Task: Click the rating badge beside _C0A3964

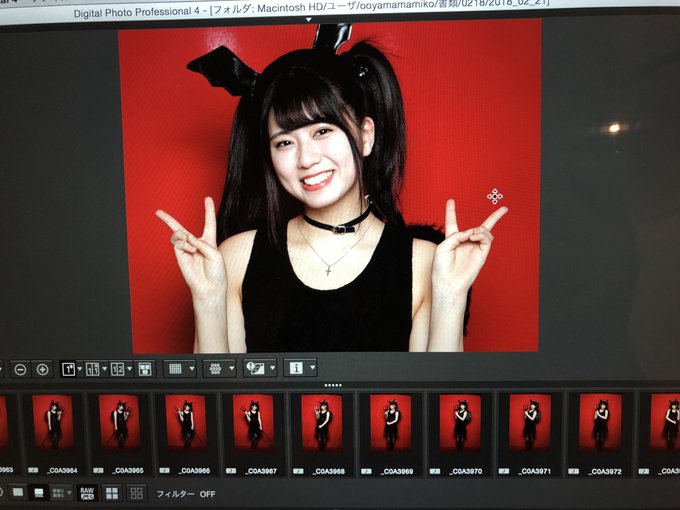Action: 33,470
